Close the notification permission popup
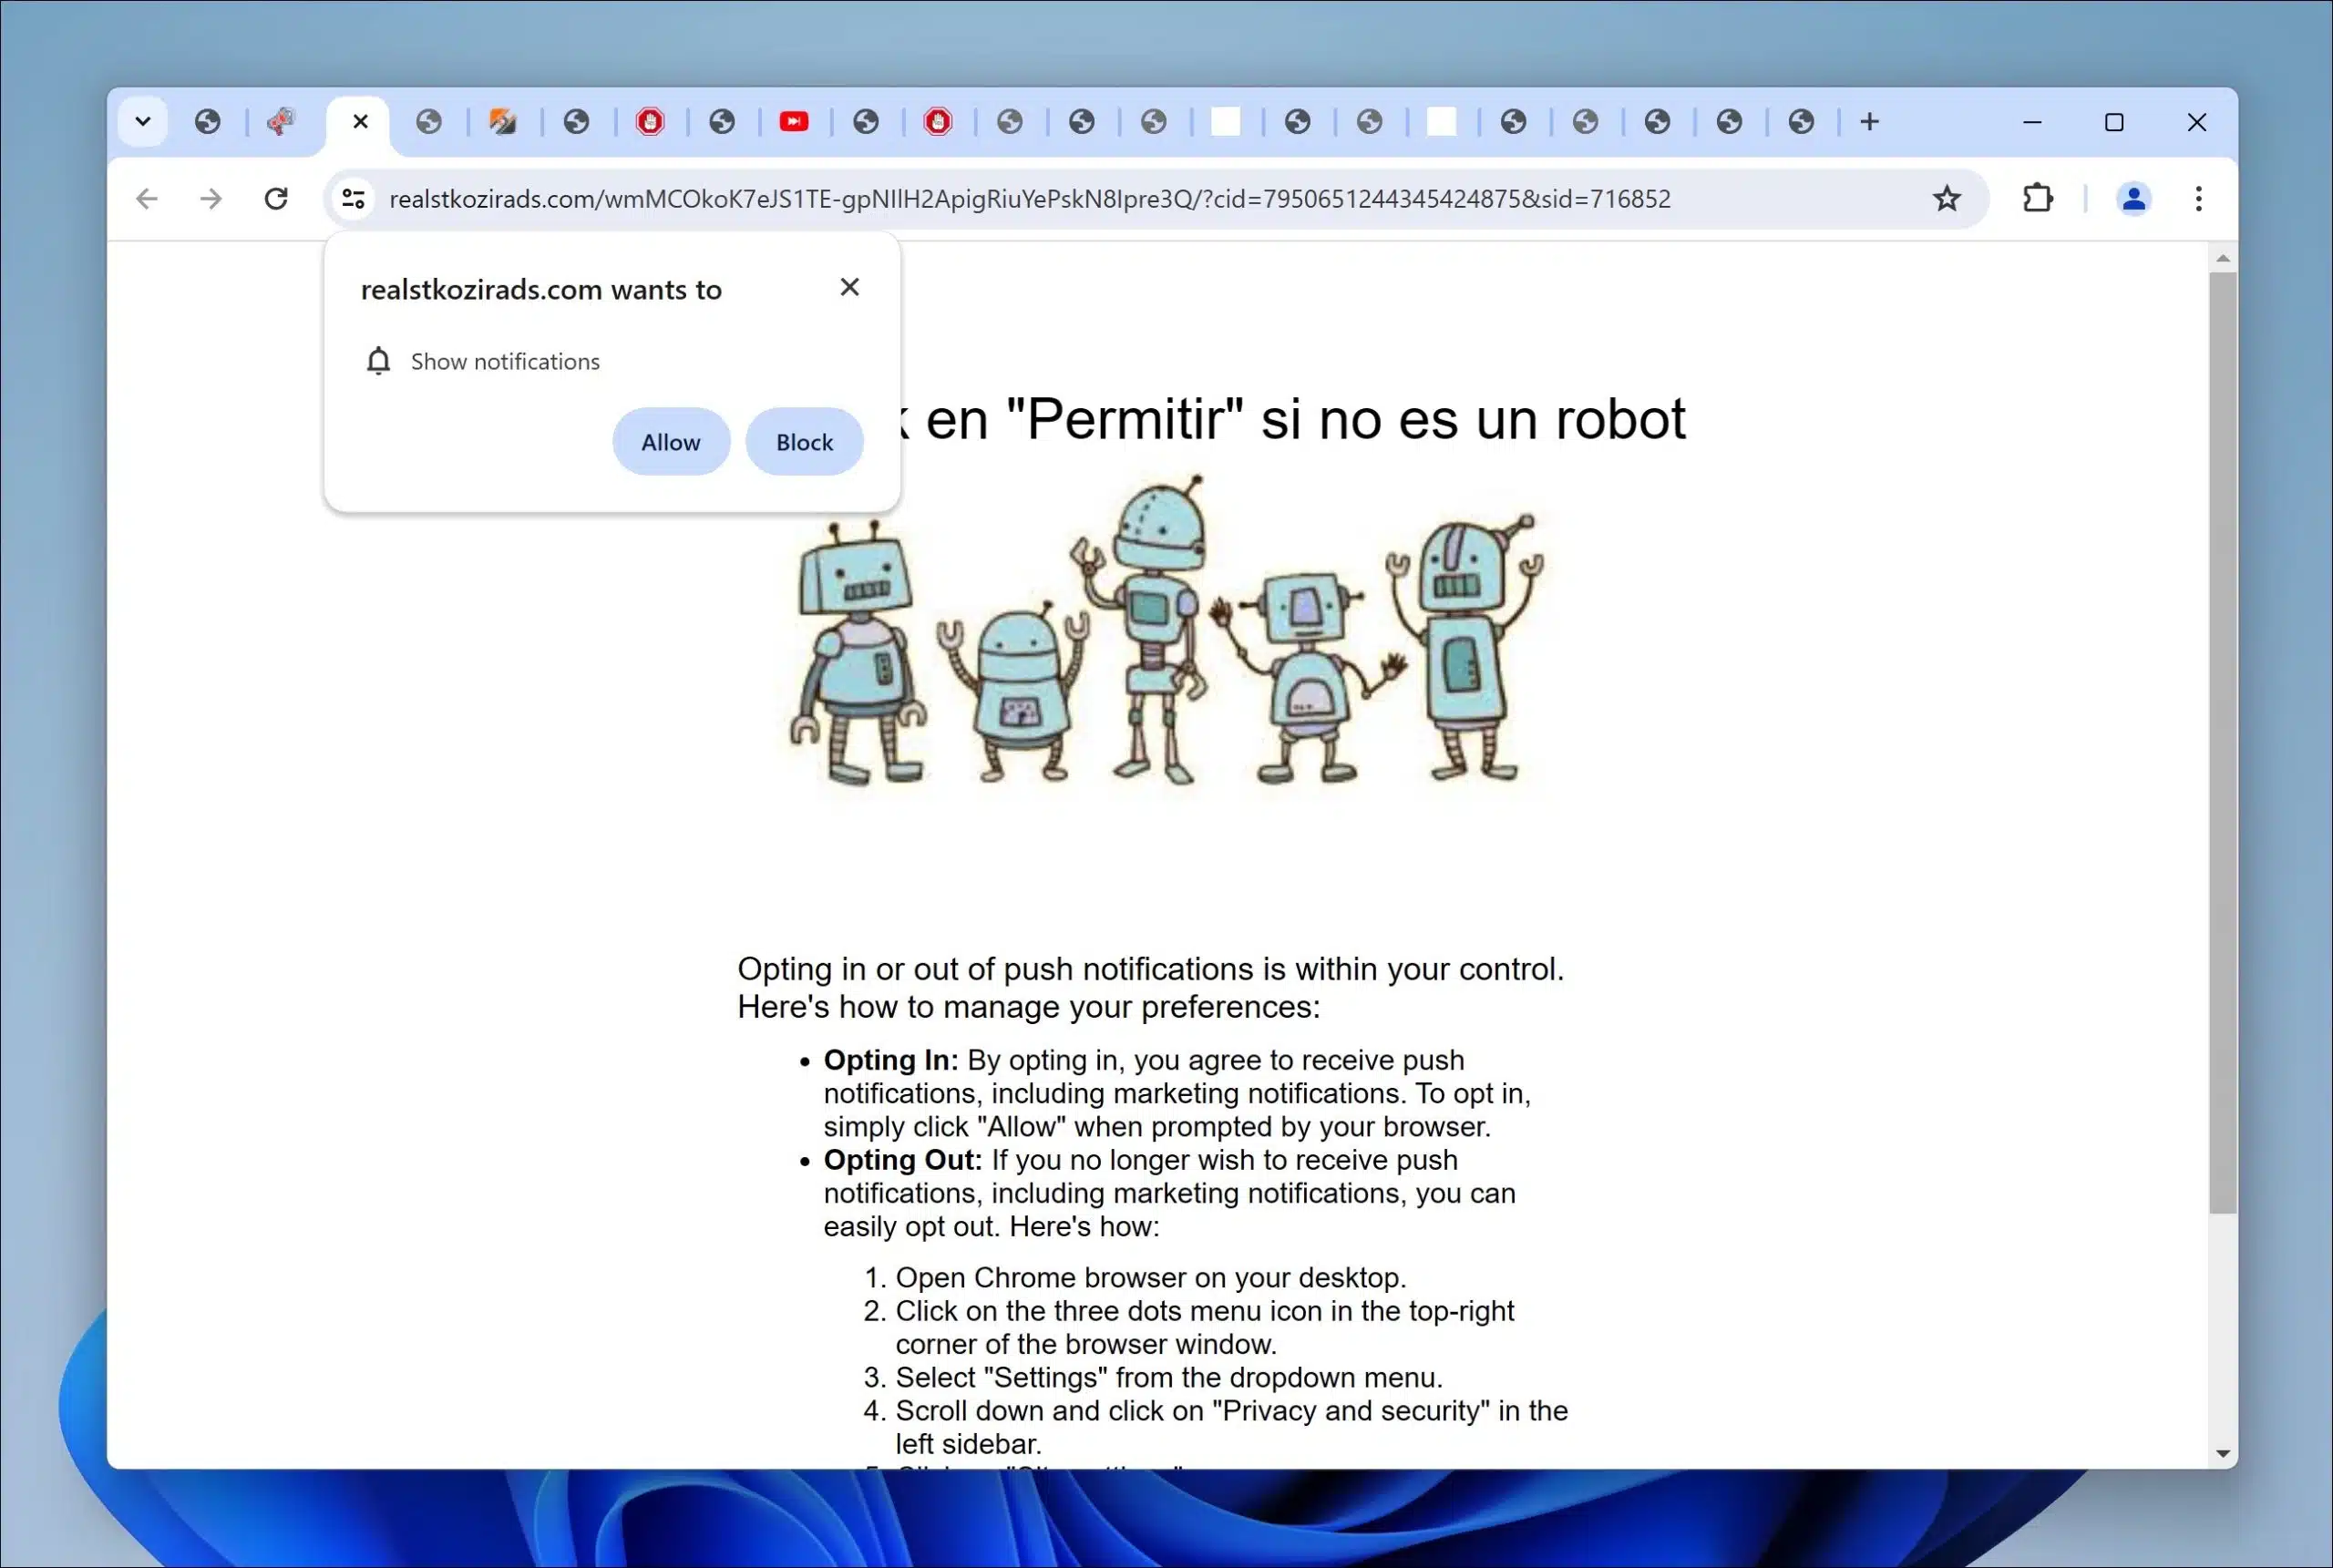Screen dimensions: 2333x1568 coord(848,285)
